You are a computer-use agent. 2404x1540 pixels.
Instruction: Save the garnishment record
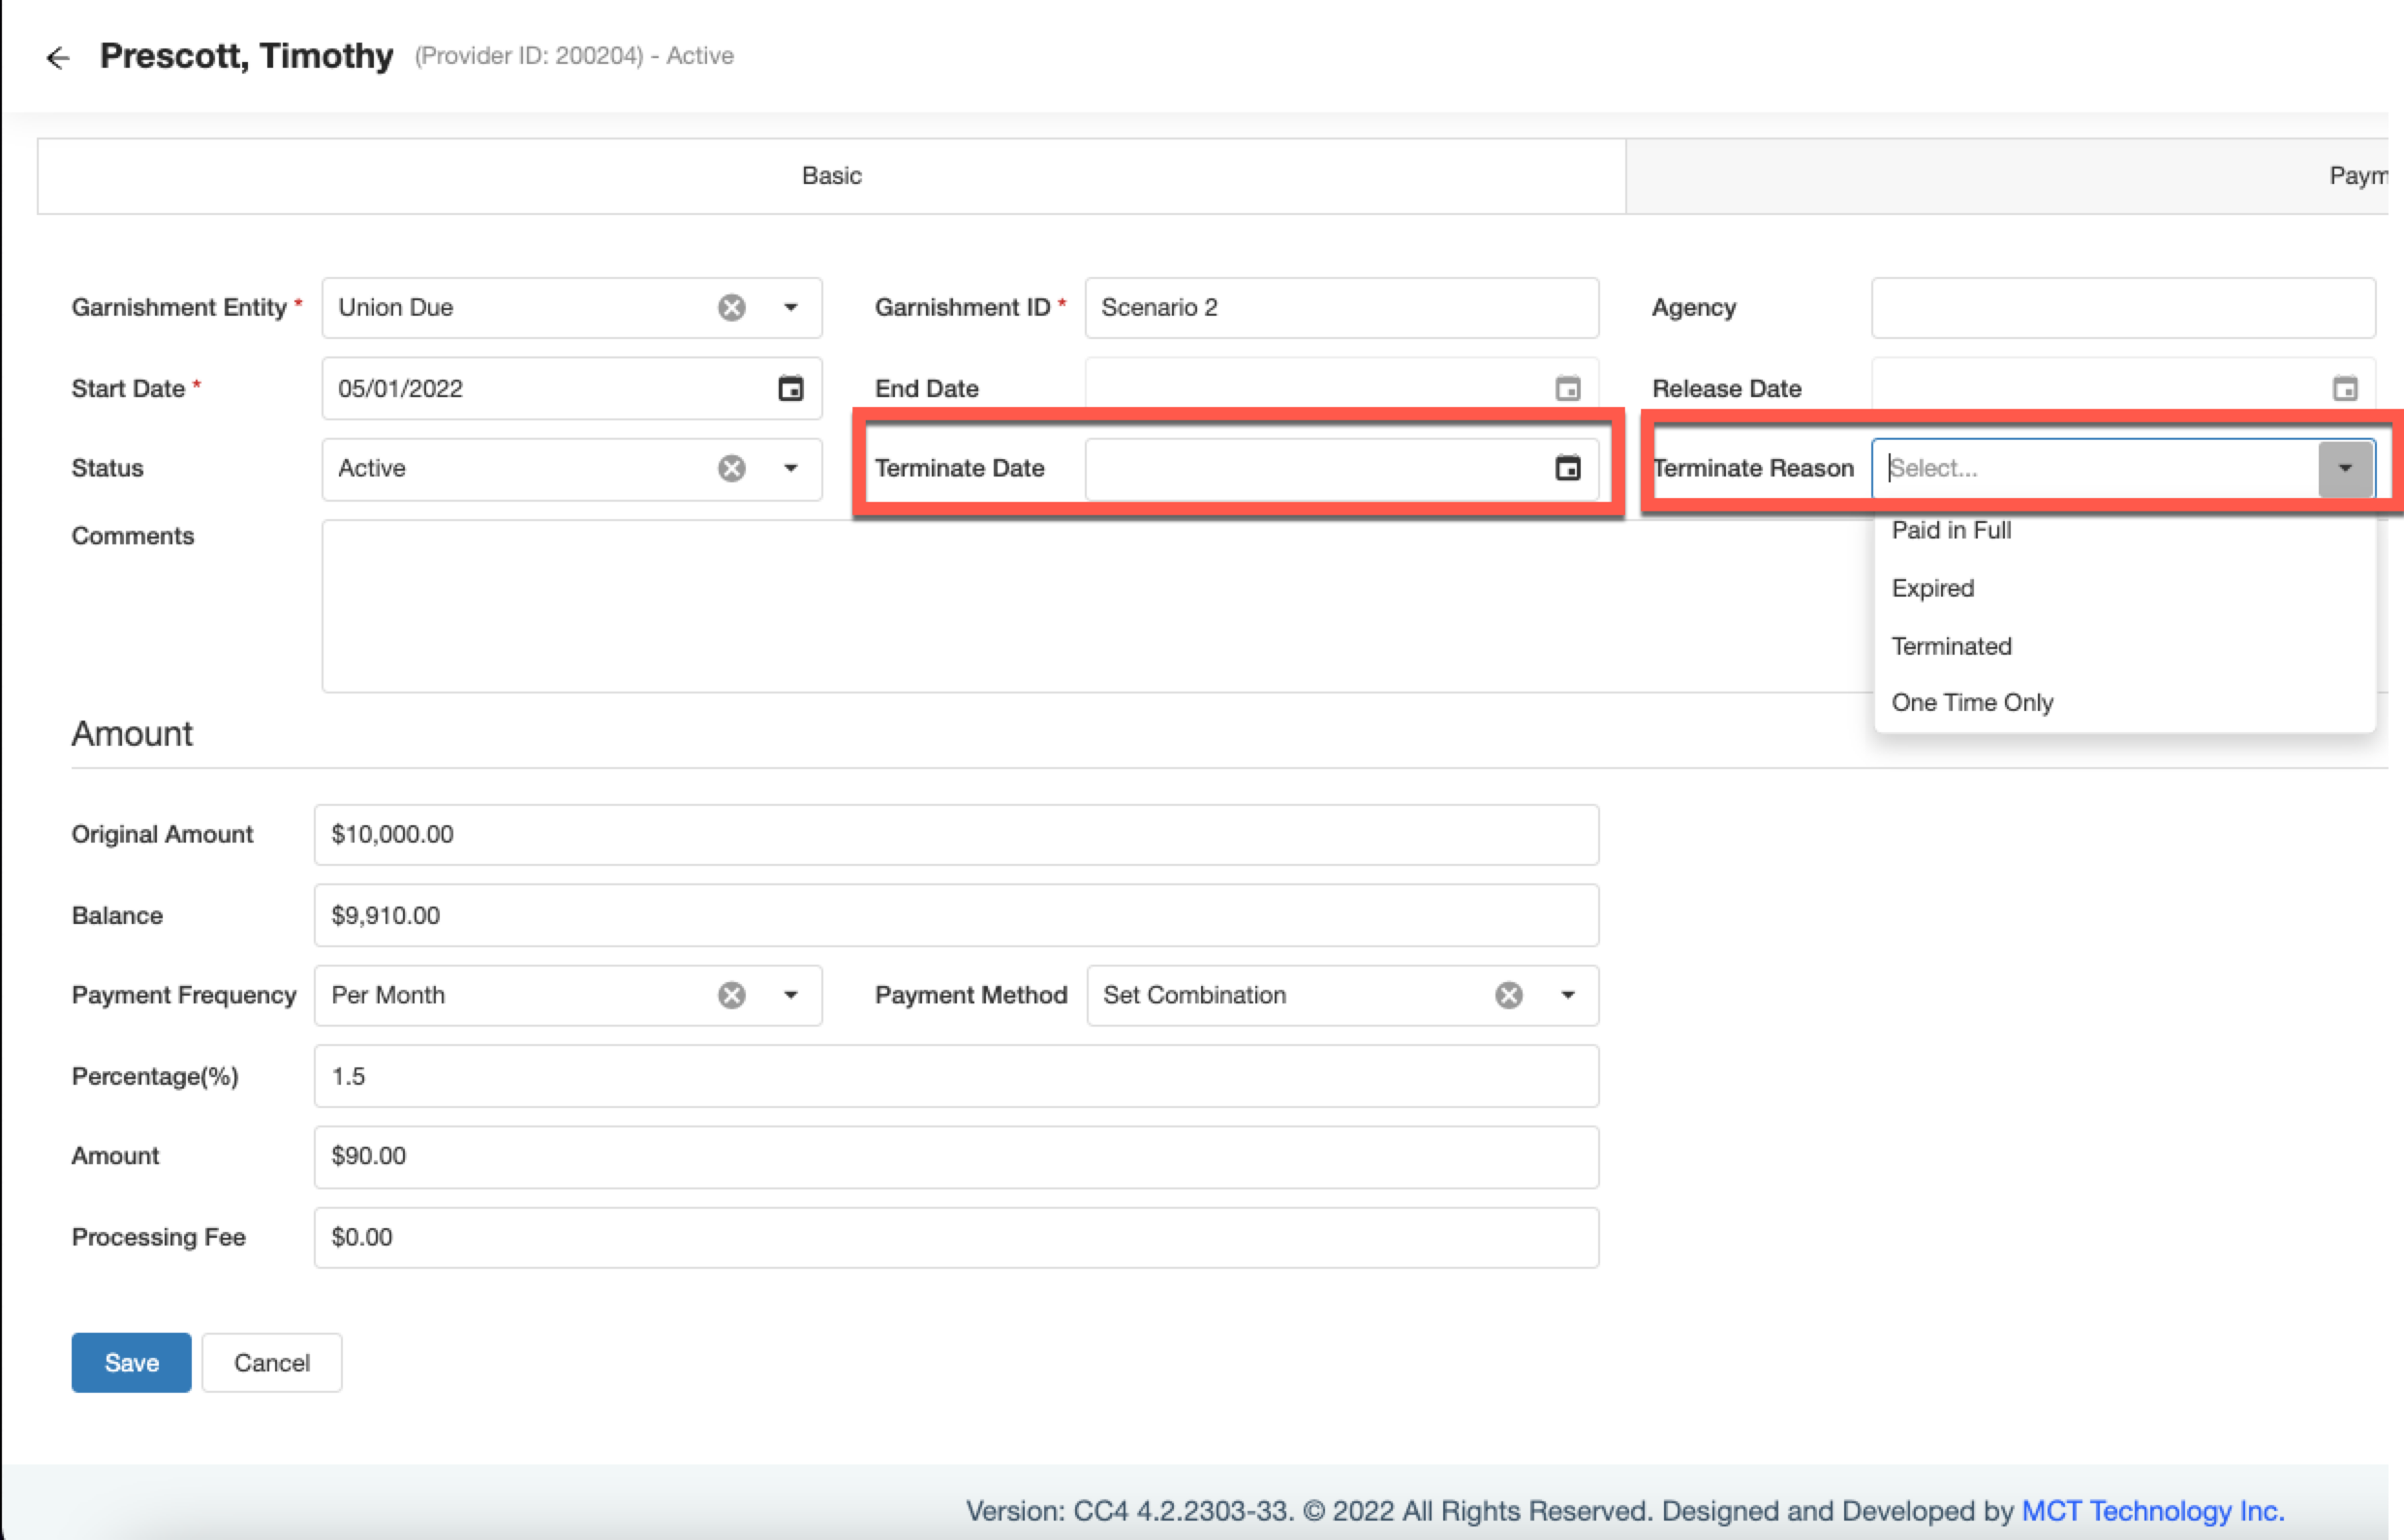[131, 1362]
